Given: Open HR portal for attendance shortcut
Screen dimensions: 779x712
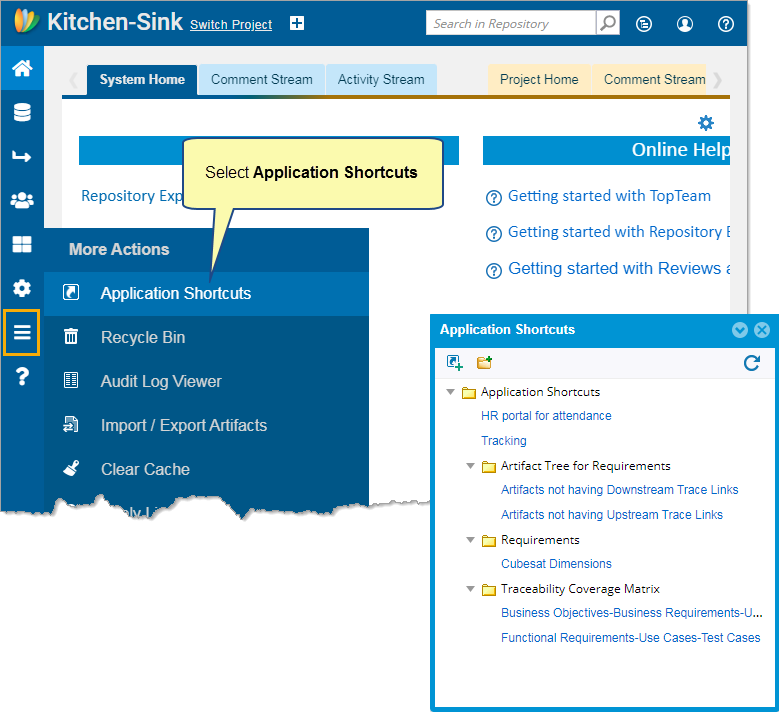Looking at the screenshot, I should [546, 416].
